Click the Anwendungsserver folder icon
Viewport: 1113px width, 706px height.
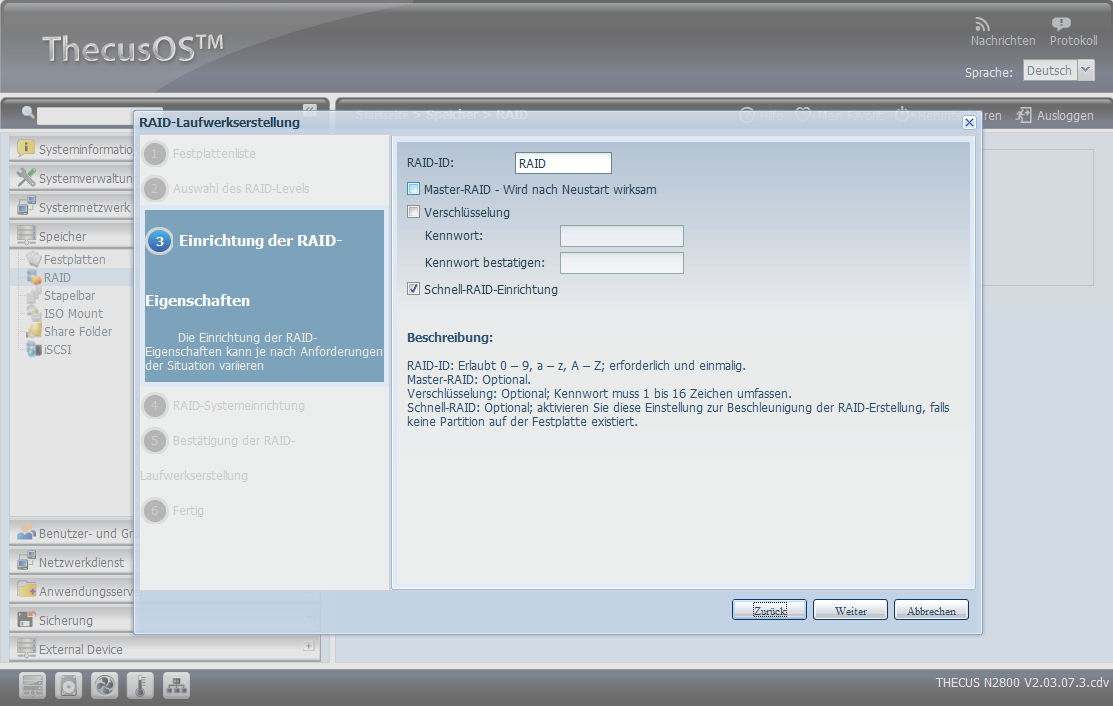click(x=26, y=590)
